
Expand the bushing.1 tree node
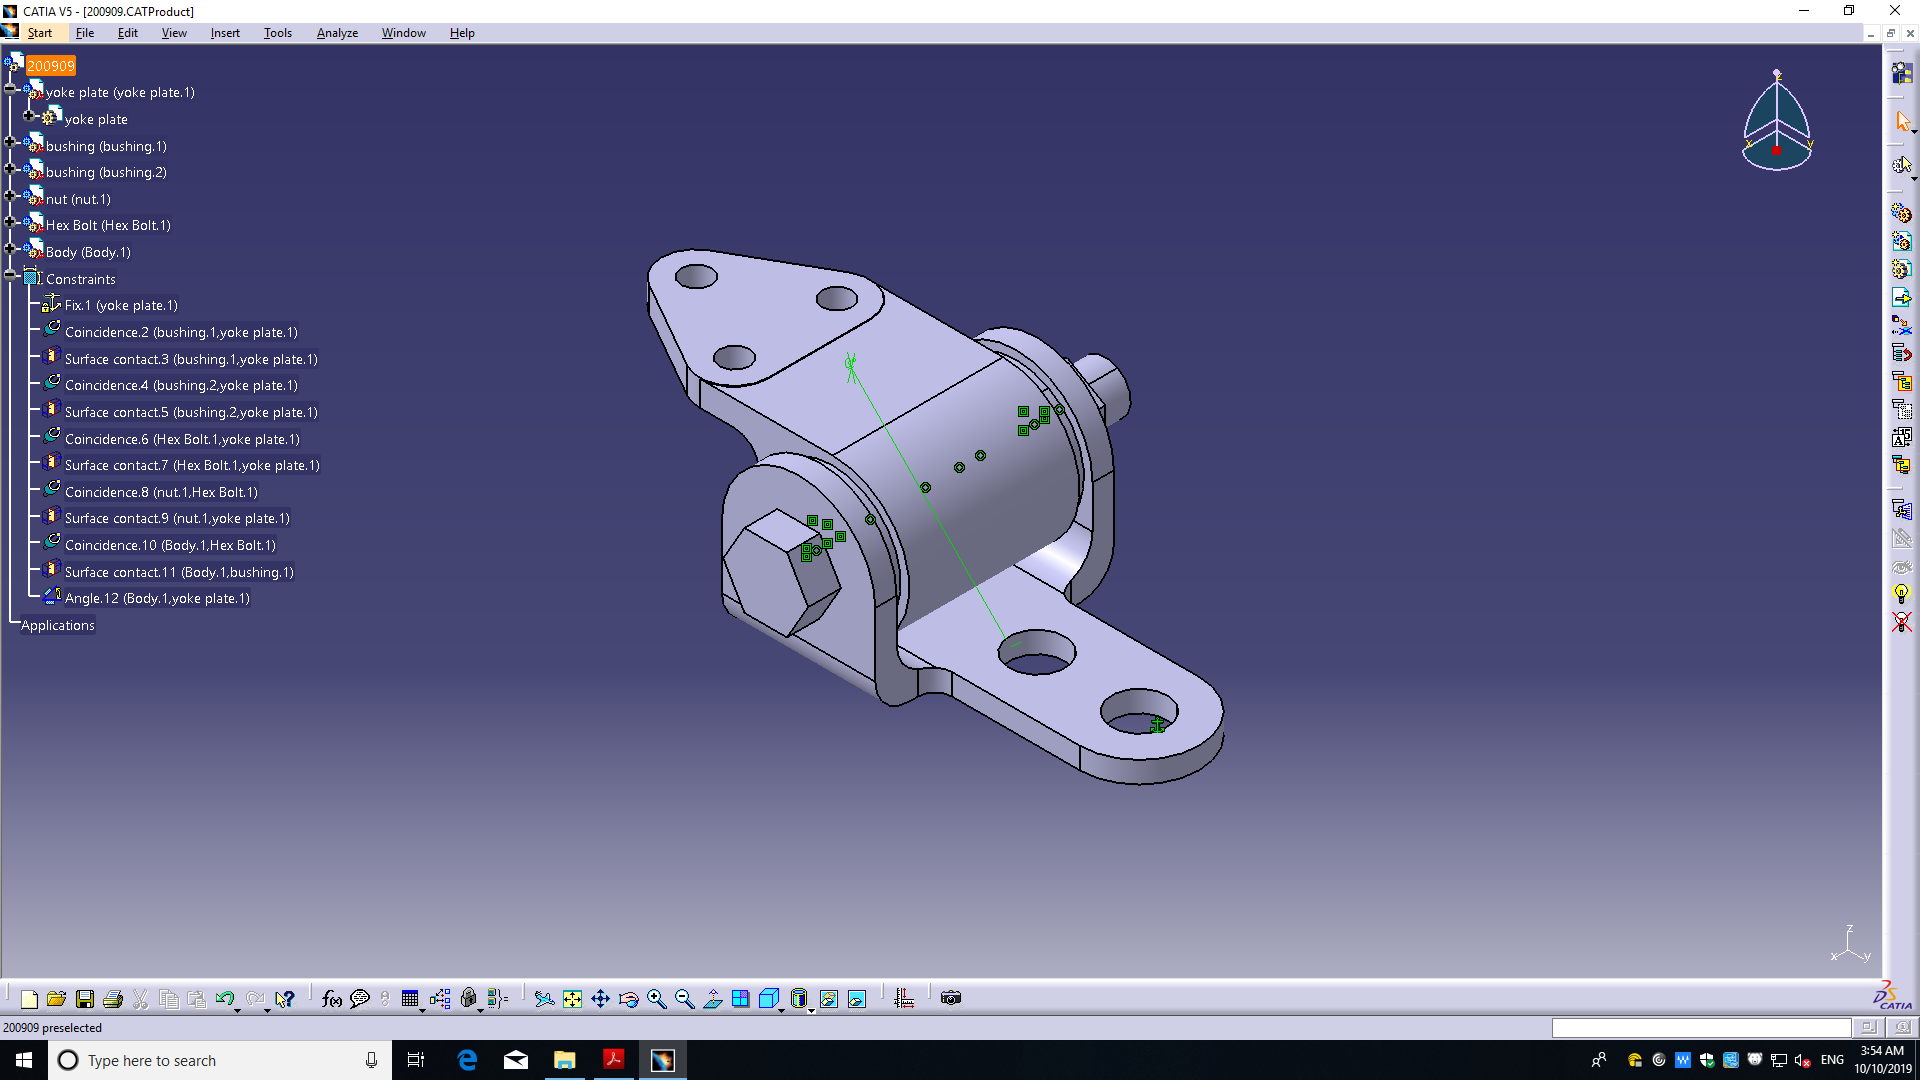(10, 143)
